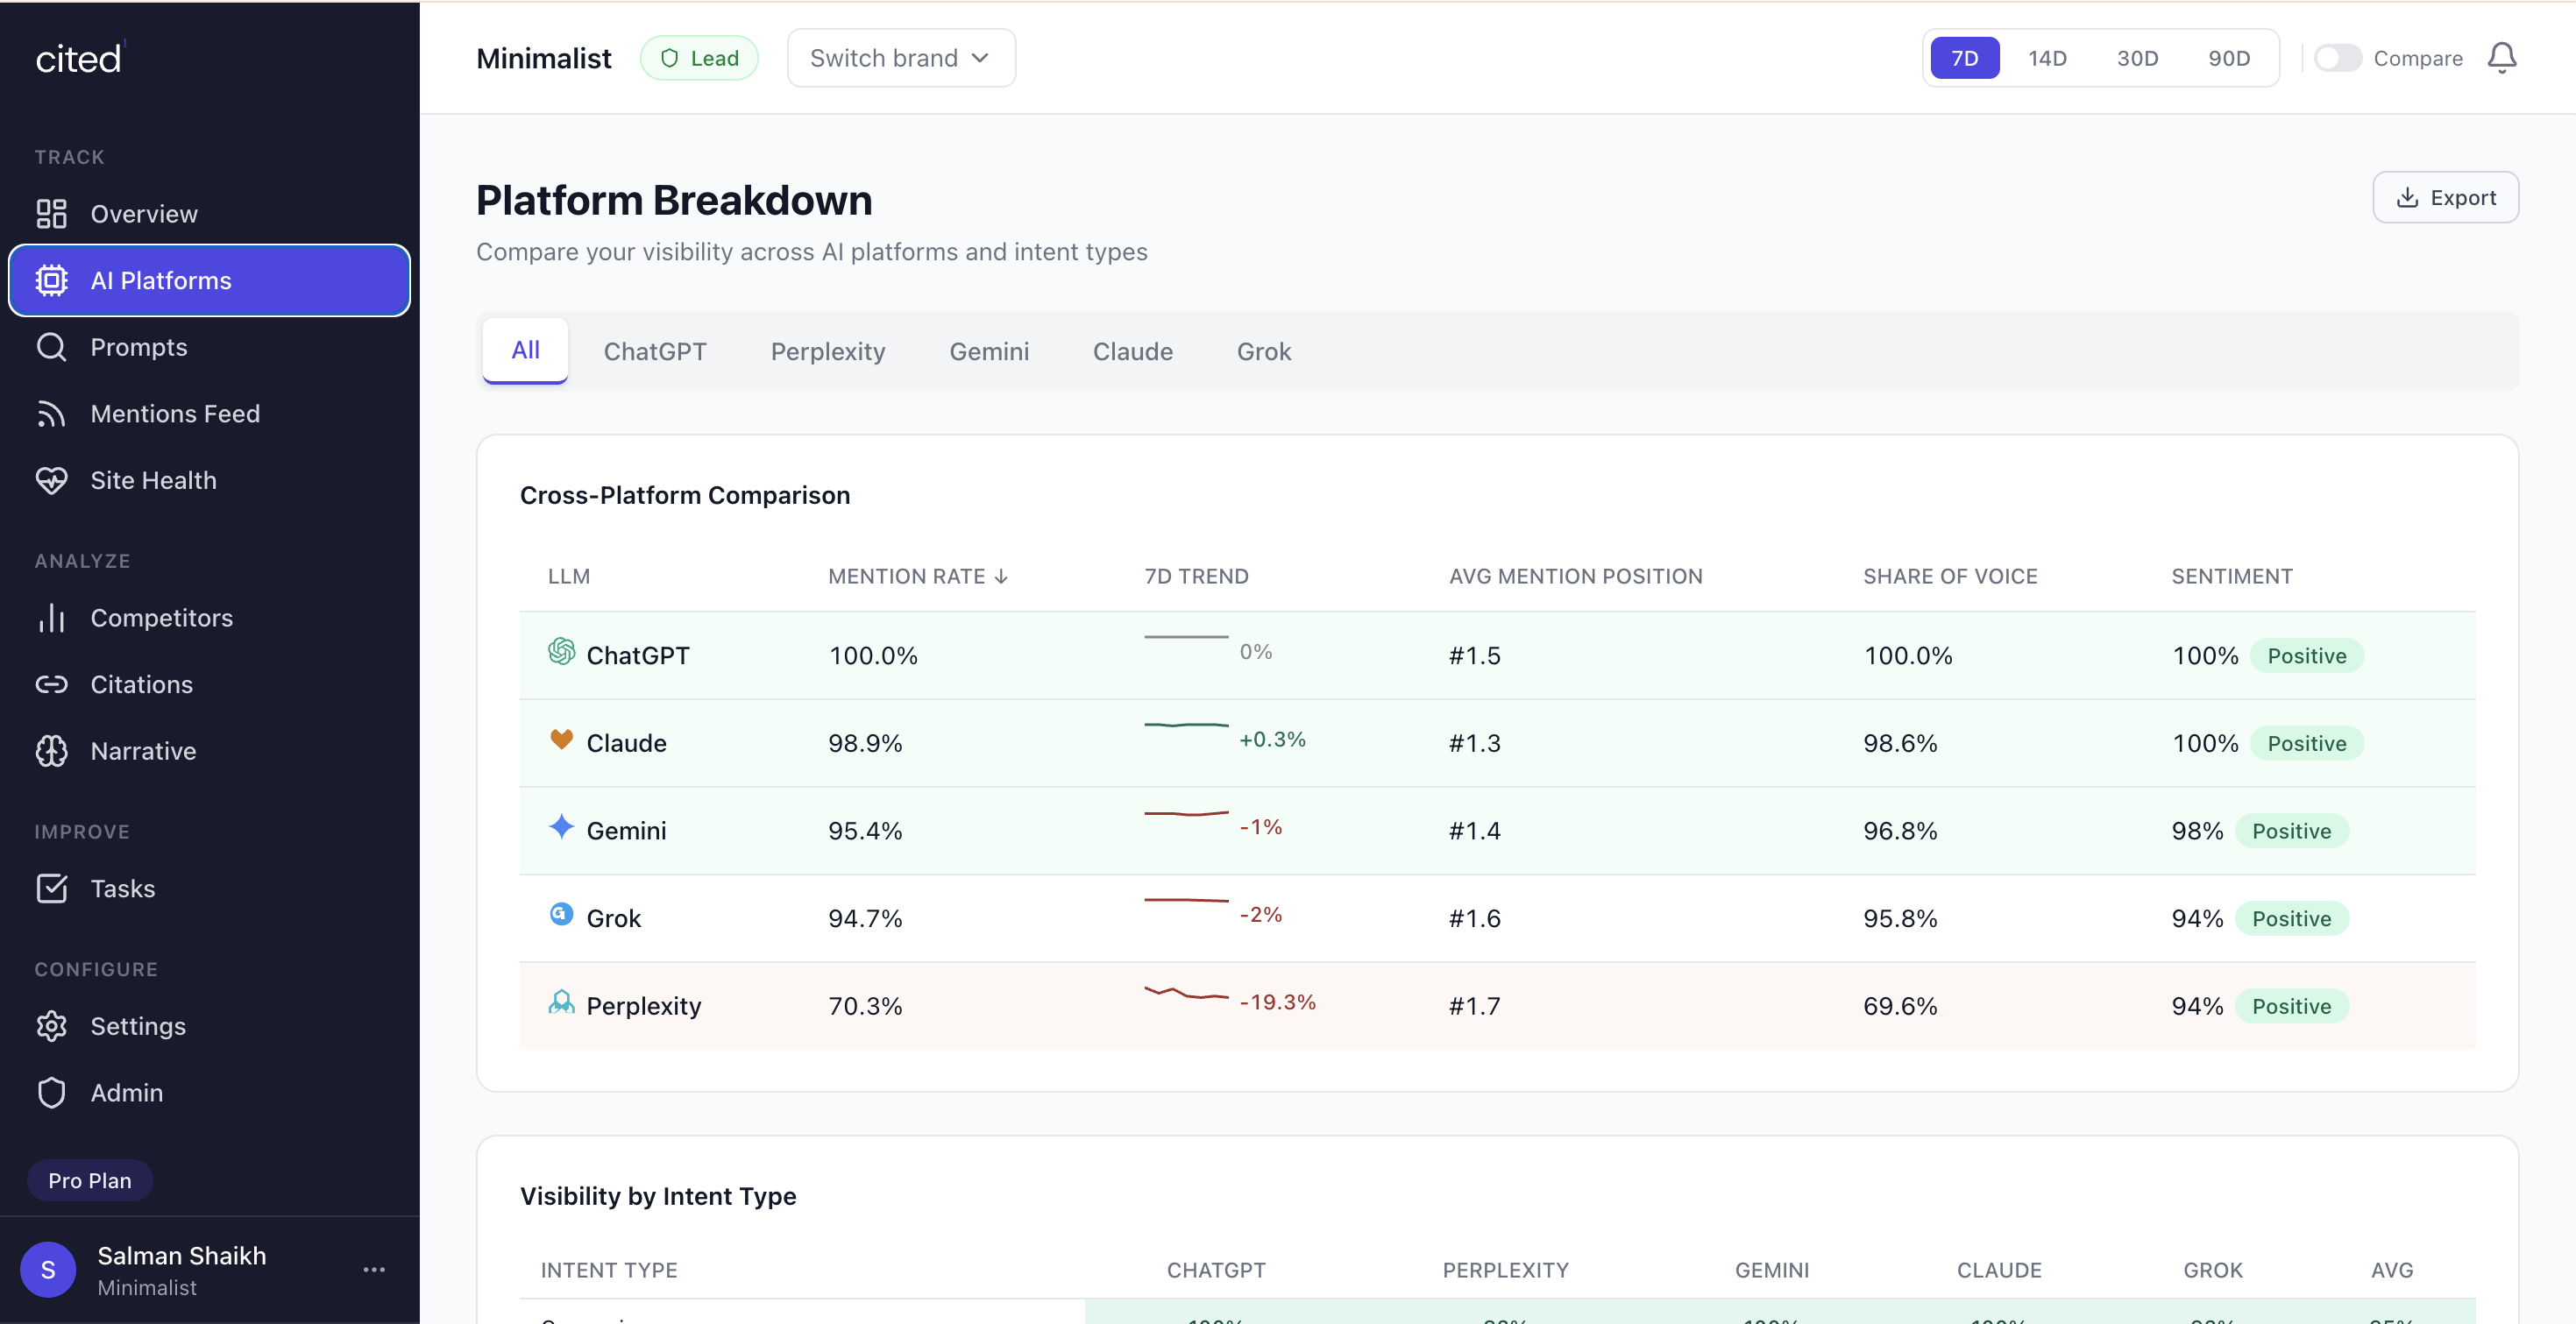The width and height of the screenshot is (2576, 1324).
Task: Click the Mention Rate sort arrow
Action: tap(1001, 577)
